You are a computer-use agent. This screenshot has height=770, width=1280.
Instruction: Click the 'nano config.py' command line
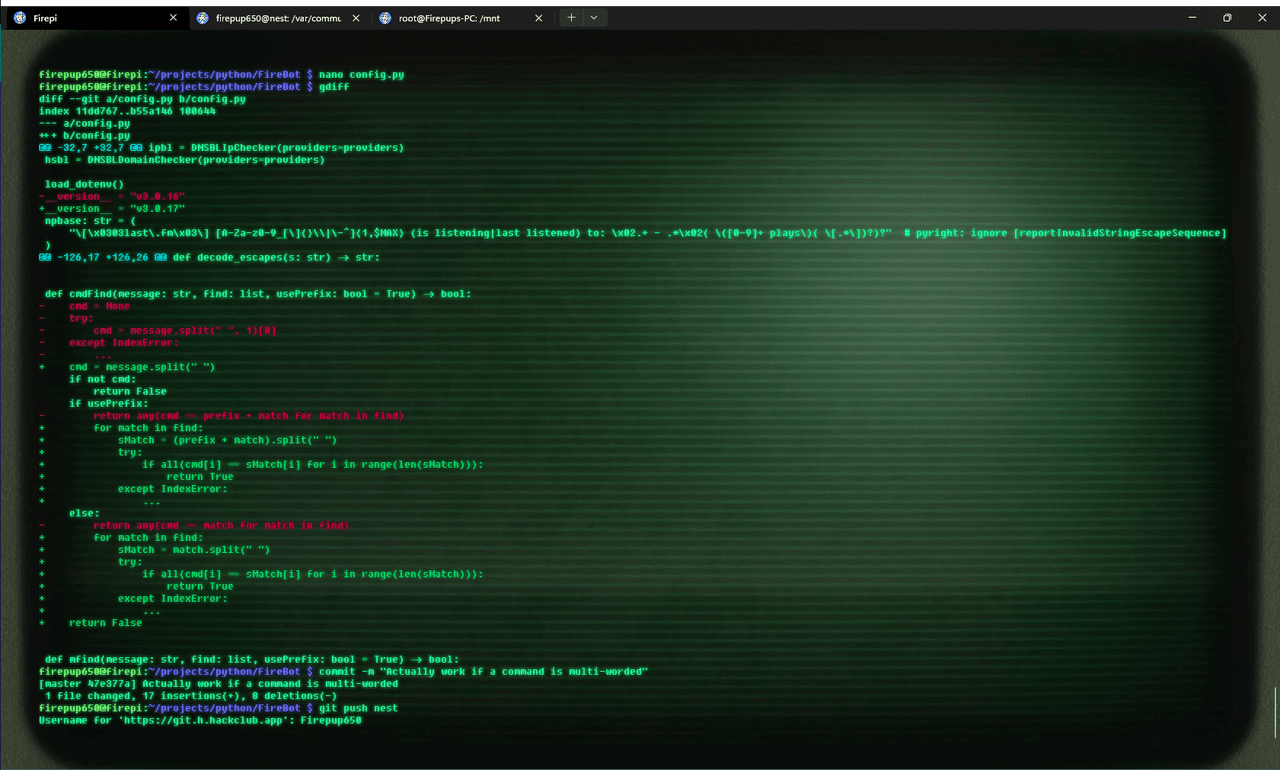point(361,75)
